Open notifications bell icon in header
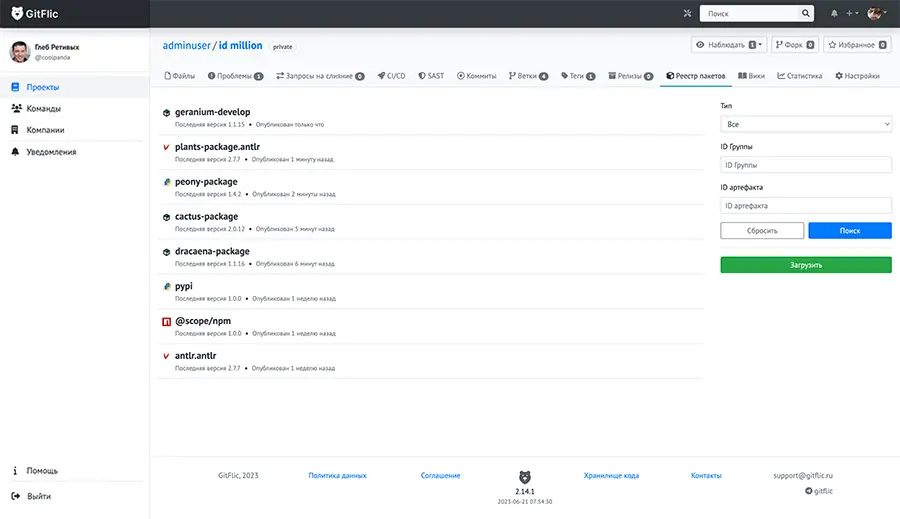 tap(834, 13)
